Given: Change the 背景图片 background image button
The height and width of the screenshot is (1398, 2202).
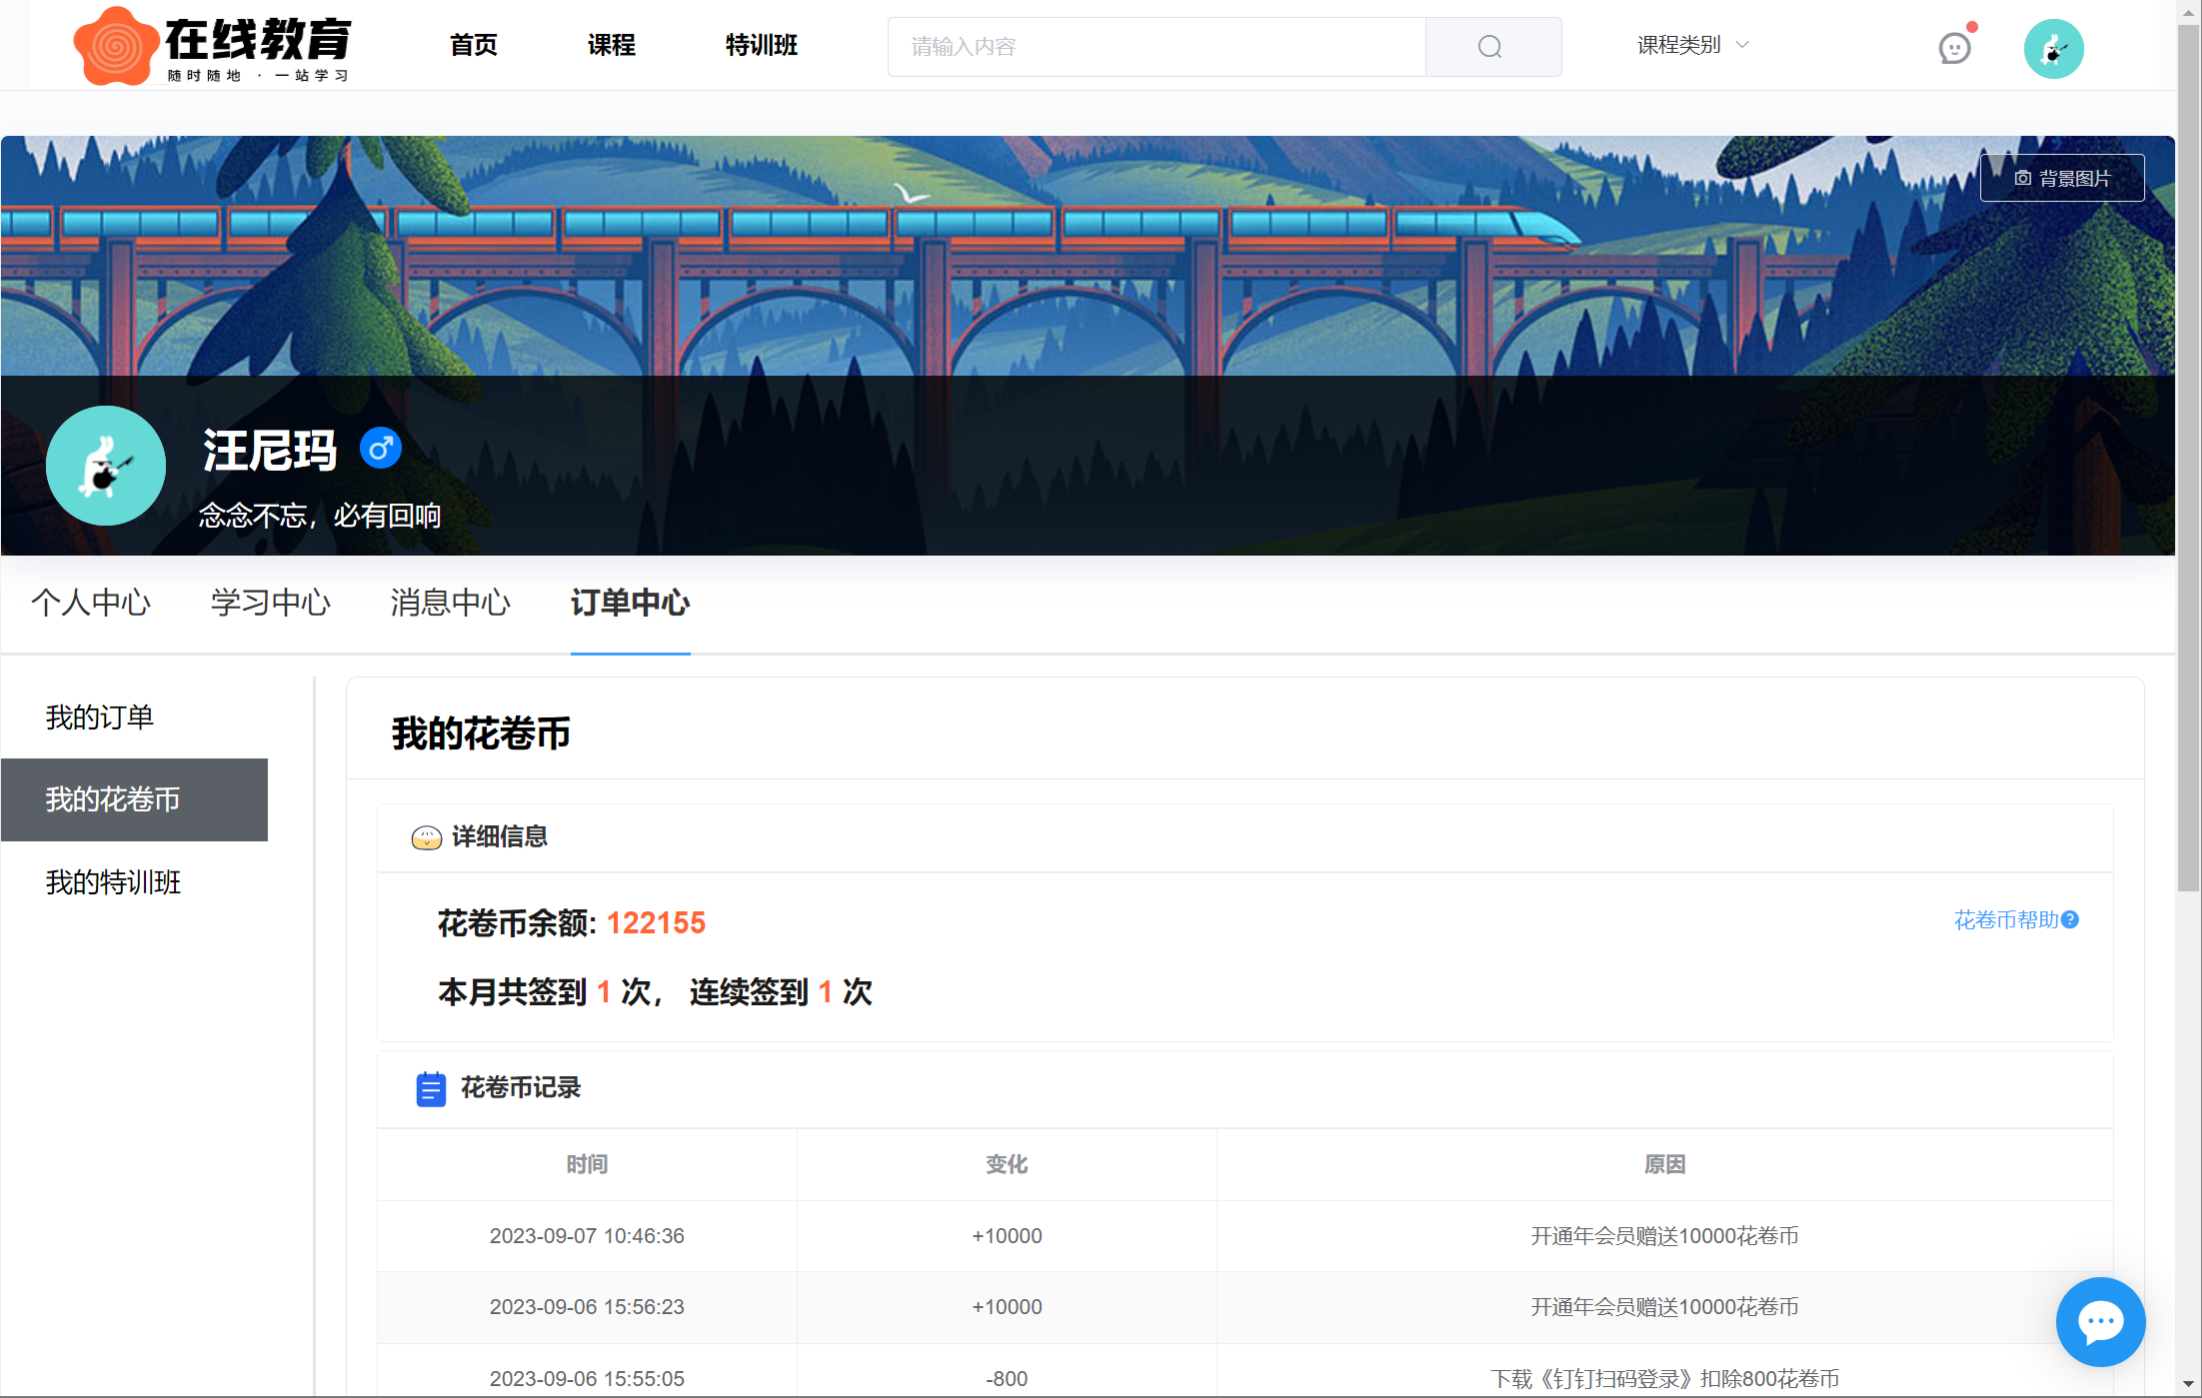Looking at the screenshot, I should [x=2061, y=178].
